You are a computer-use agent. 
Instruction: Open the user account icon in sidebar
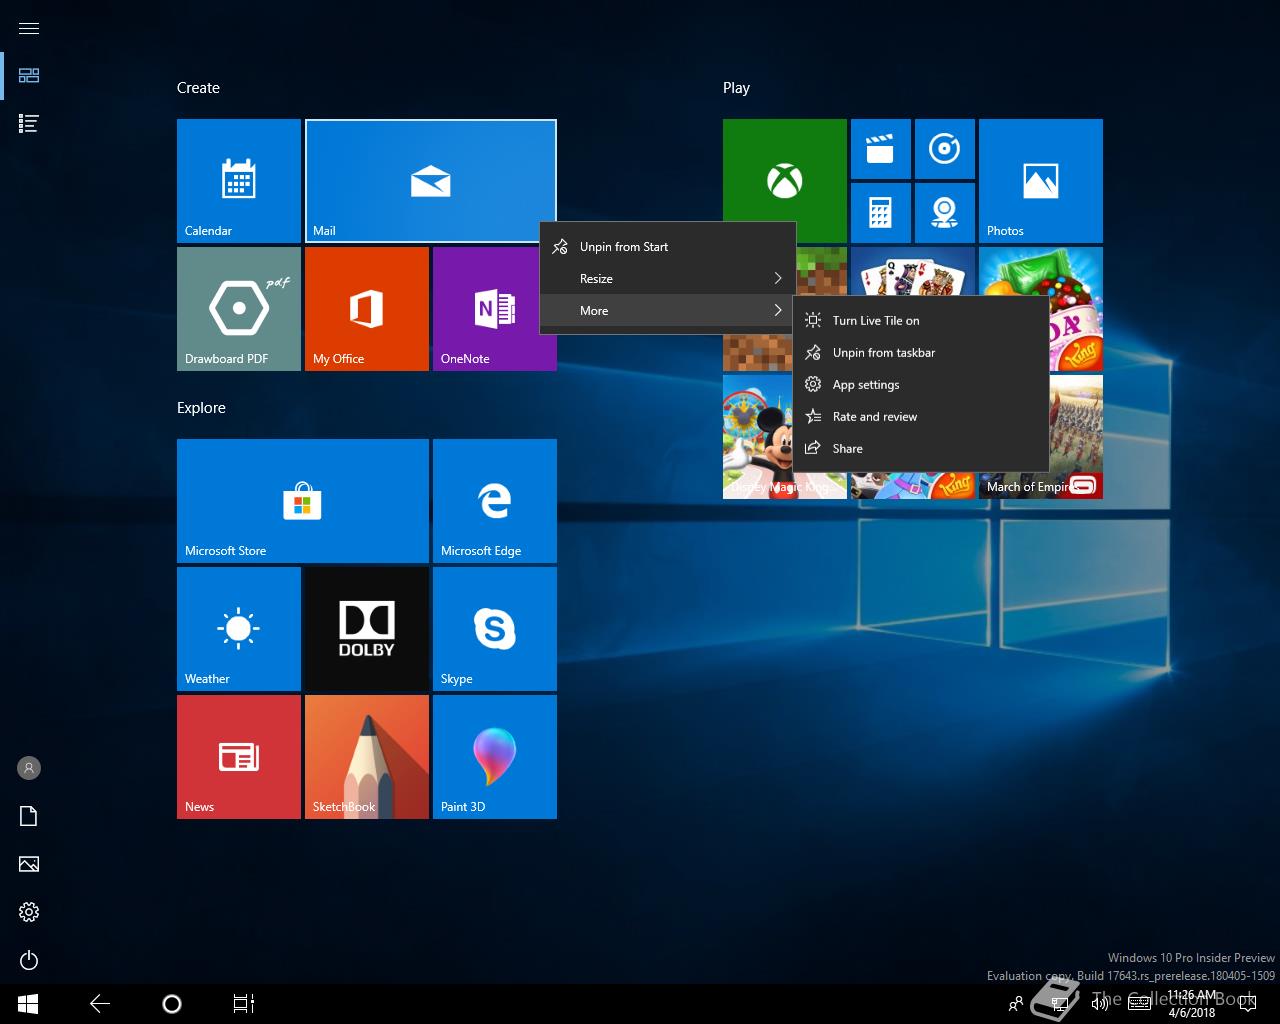click(29, 768)
